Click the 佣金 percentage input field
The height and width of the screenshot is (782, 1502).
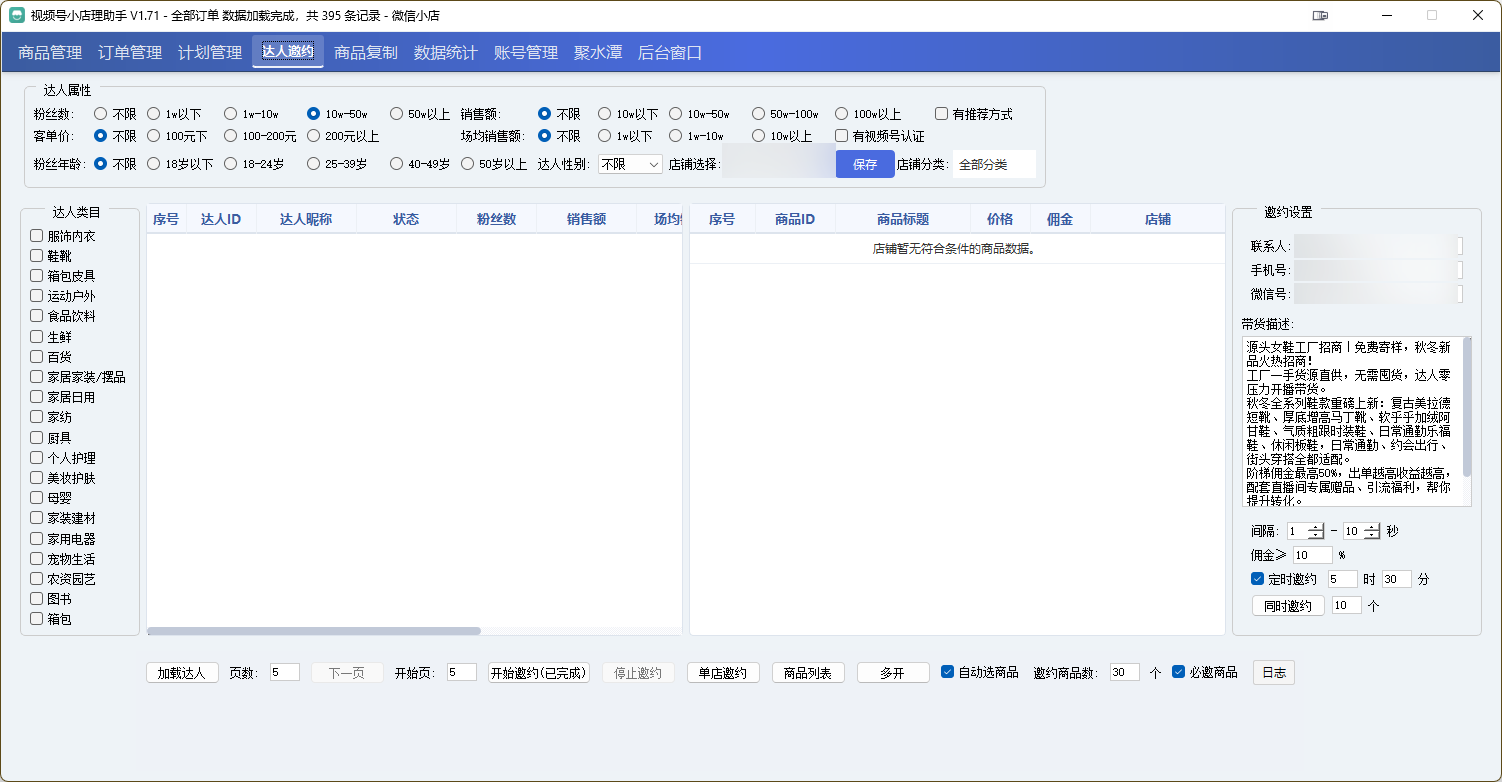[1313, 555]
